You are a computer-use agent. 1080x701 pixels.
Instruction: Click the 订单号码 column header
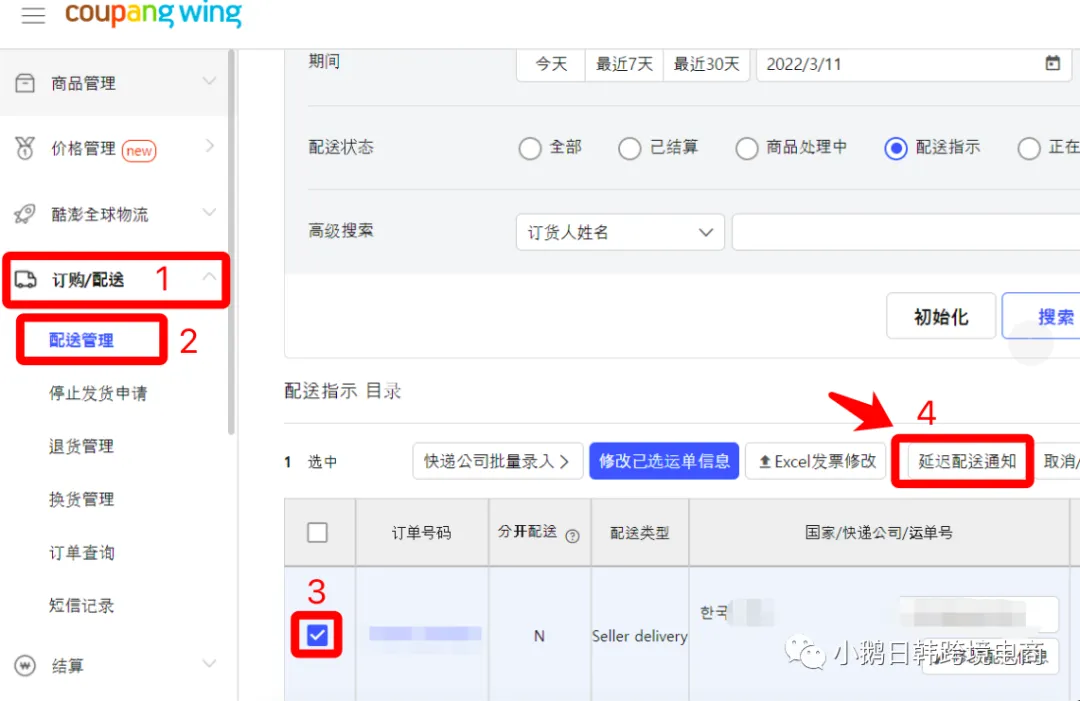point(422,532)
